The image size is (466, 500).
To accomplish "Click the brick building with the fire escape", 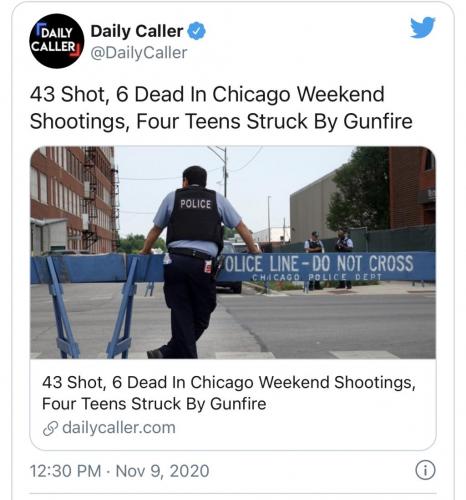I will pyautogui.click(x=74, y=200).
